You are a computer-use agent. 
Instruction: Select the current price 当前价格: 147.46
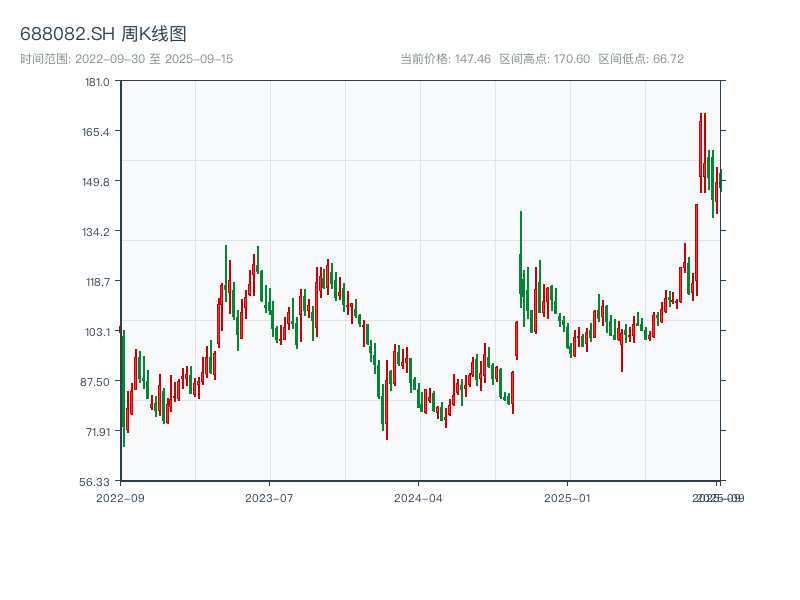click(x=445, y=59)
